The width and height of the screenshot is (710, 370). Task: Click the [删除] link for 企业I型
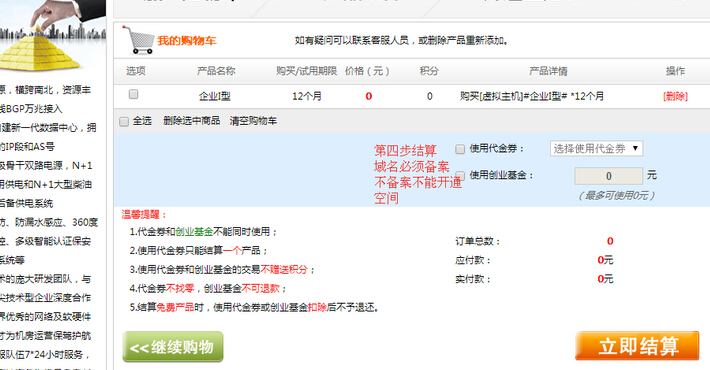coord(675,96)
